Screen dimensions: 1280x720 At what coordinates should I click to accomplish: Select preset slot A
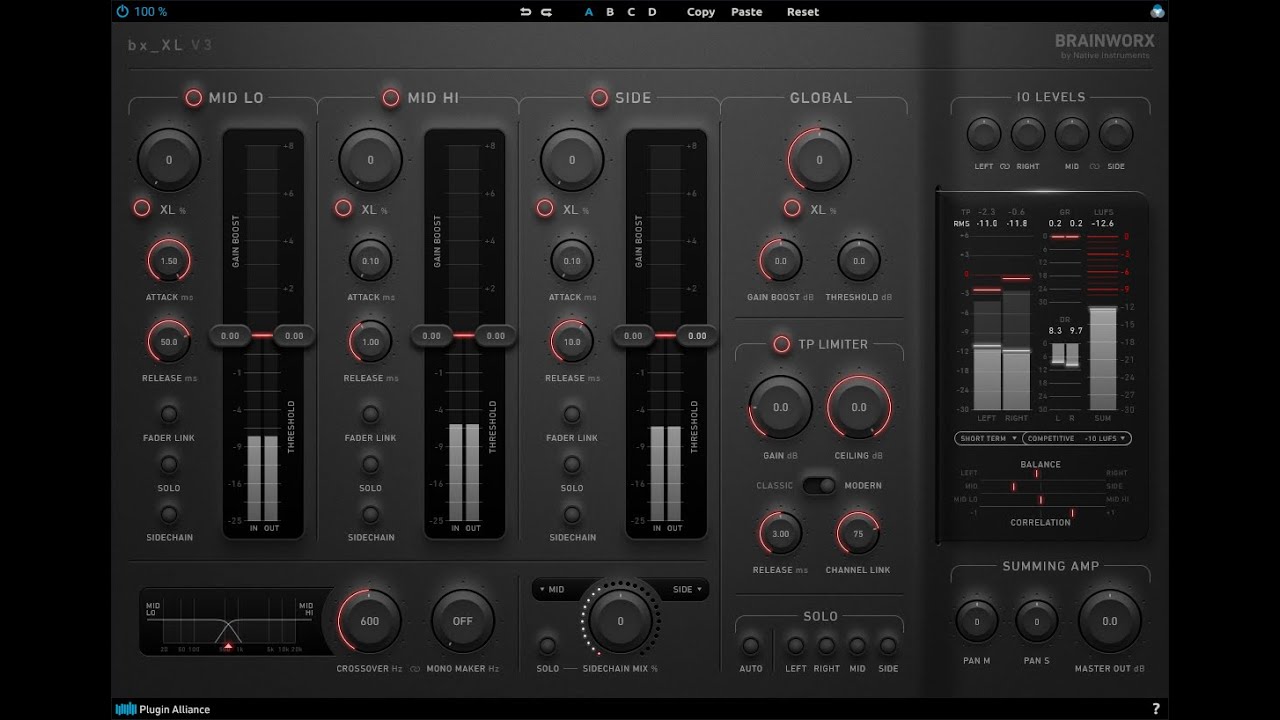[589, 12]
